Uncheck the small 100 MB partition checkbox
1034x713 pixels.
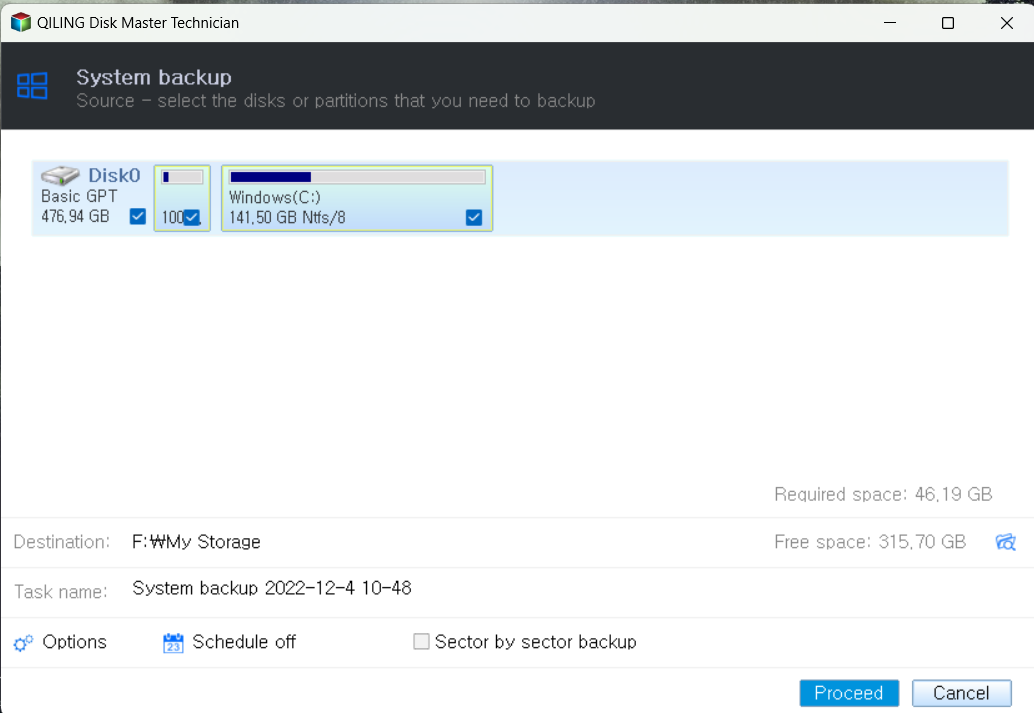[x=191, y=218]
